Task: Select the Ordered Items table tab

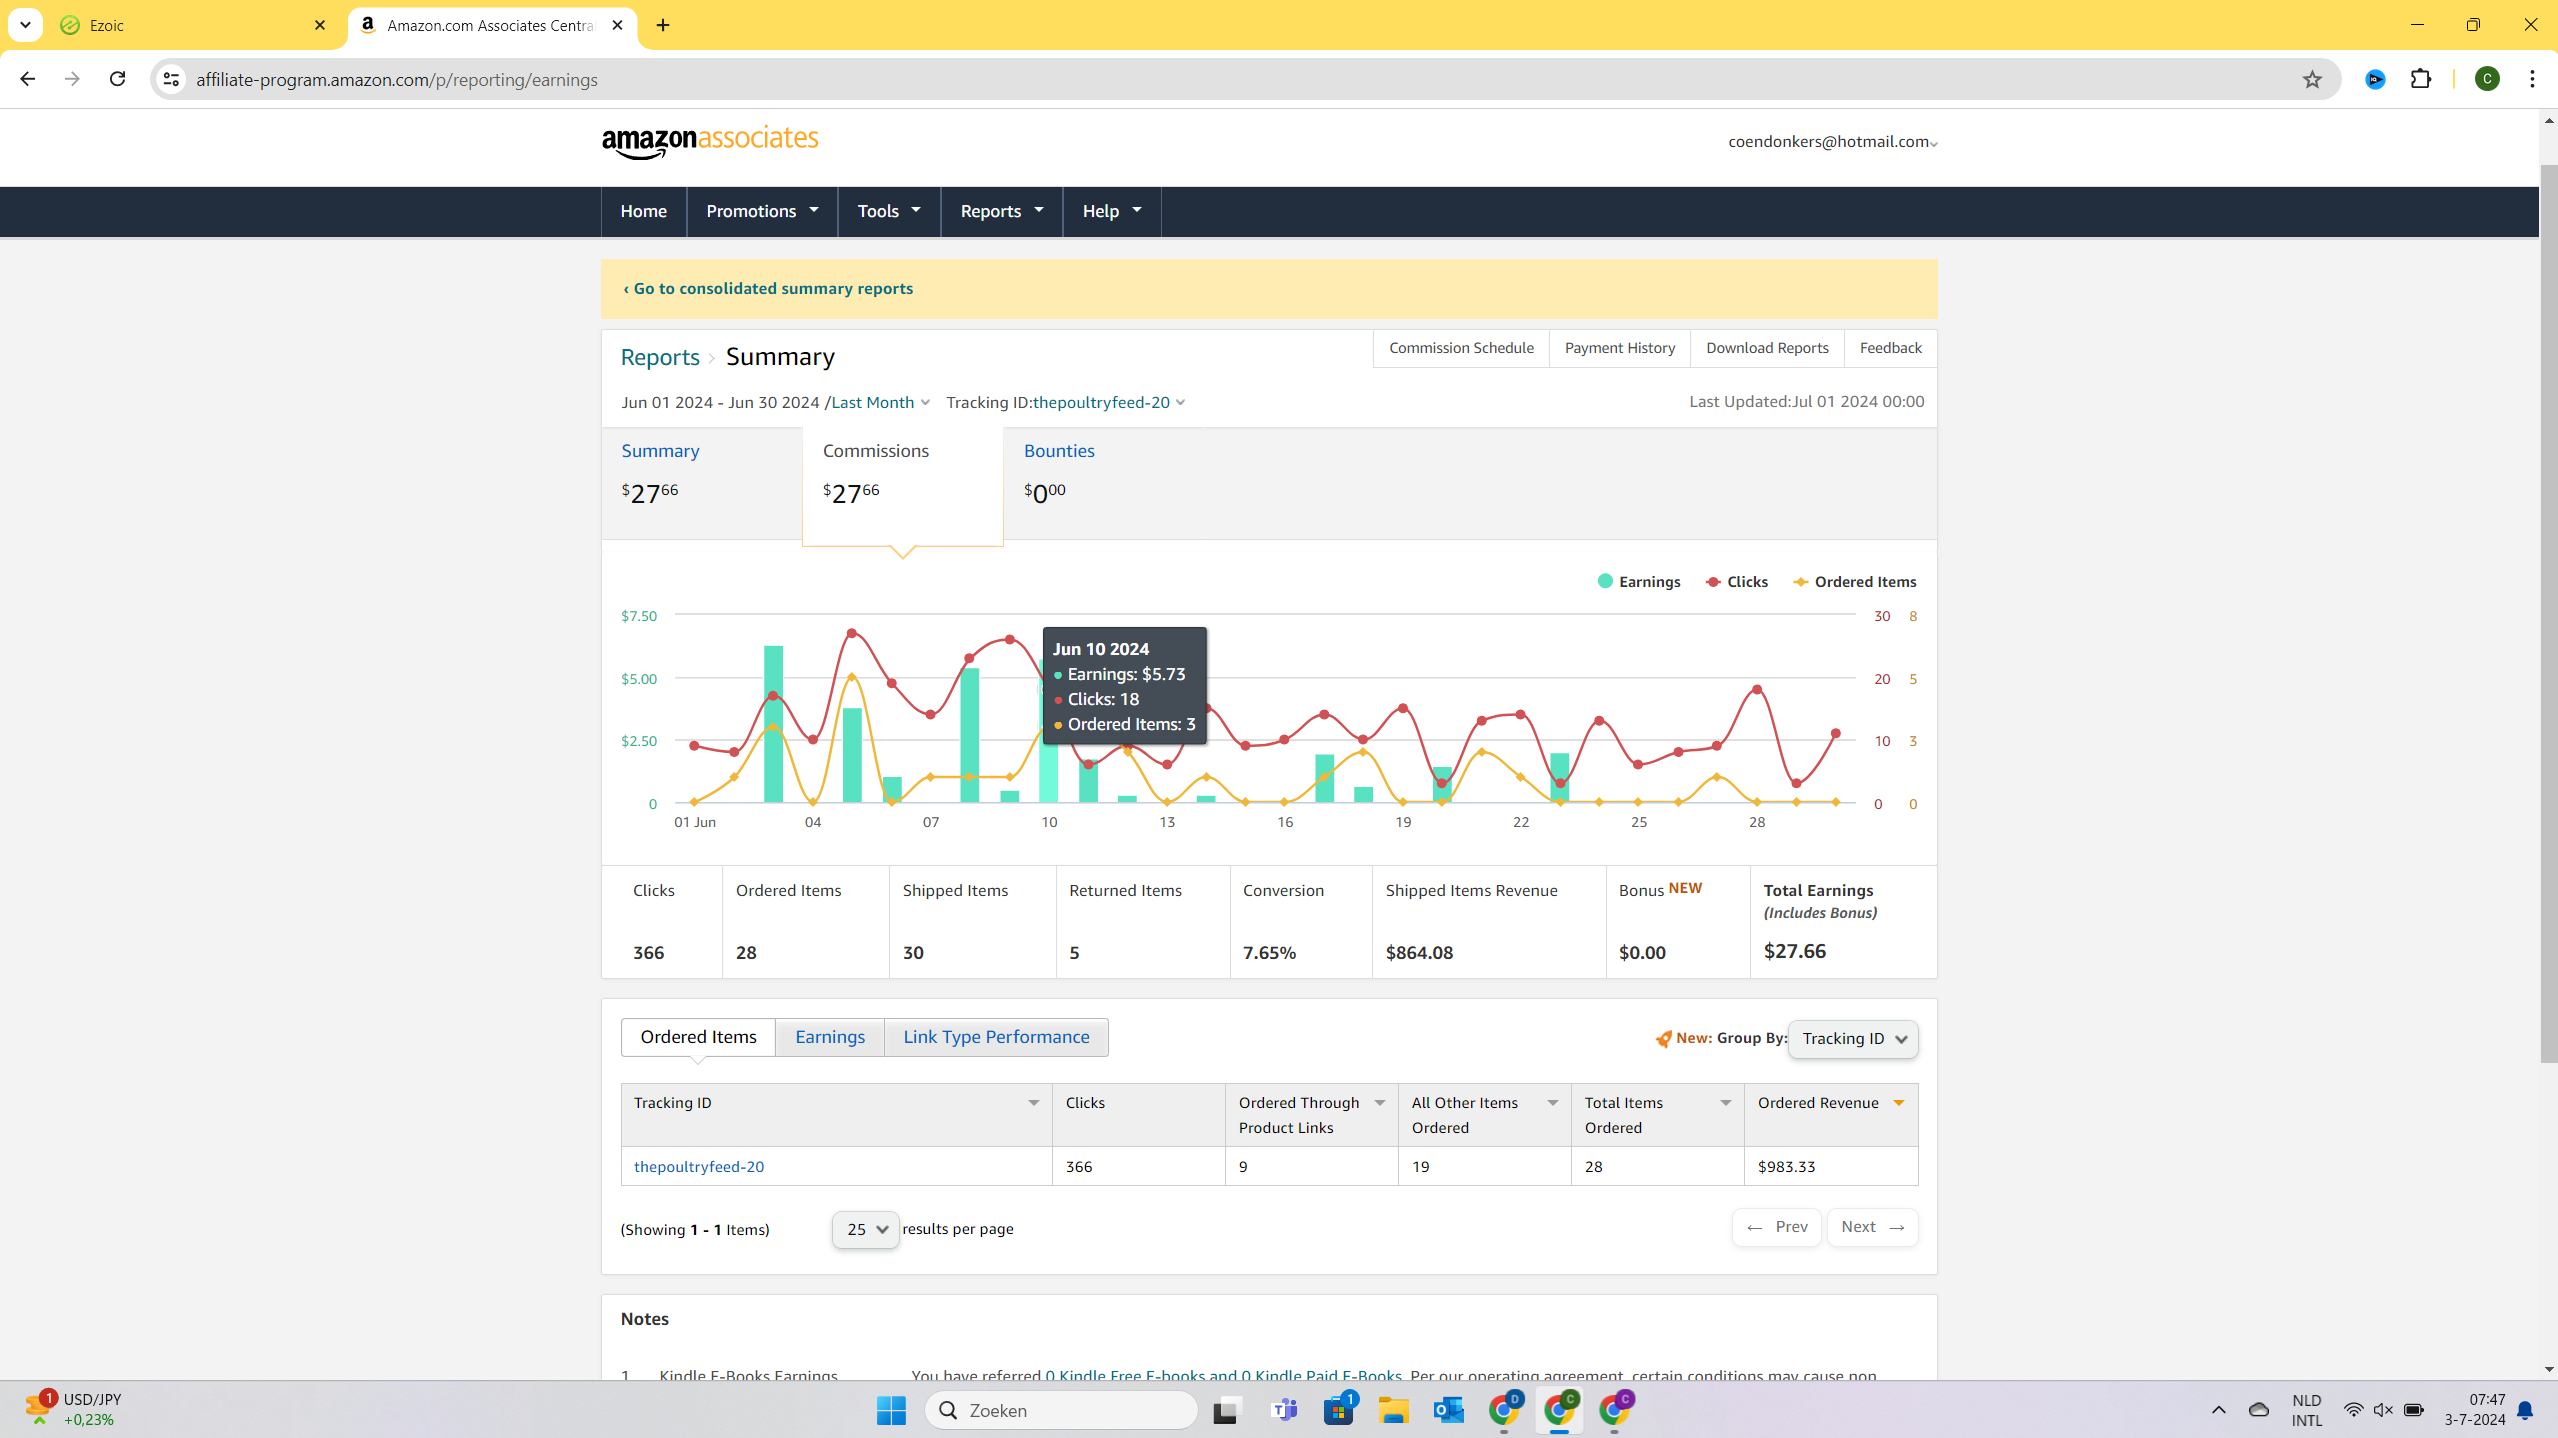Action: (698, 1037)
